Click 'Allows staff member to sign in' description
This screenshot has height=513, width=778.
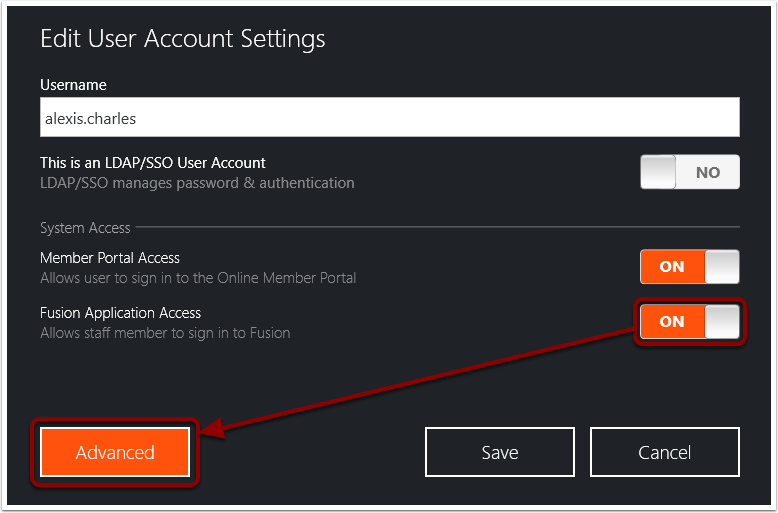[x=165, y=333]
